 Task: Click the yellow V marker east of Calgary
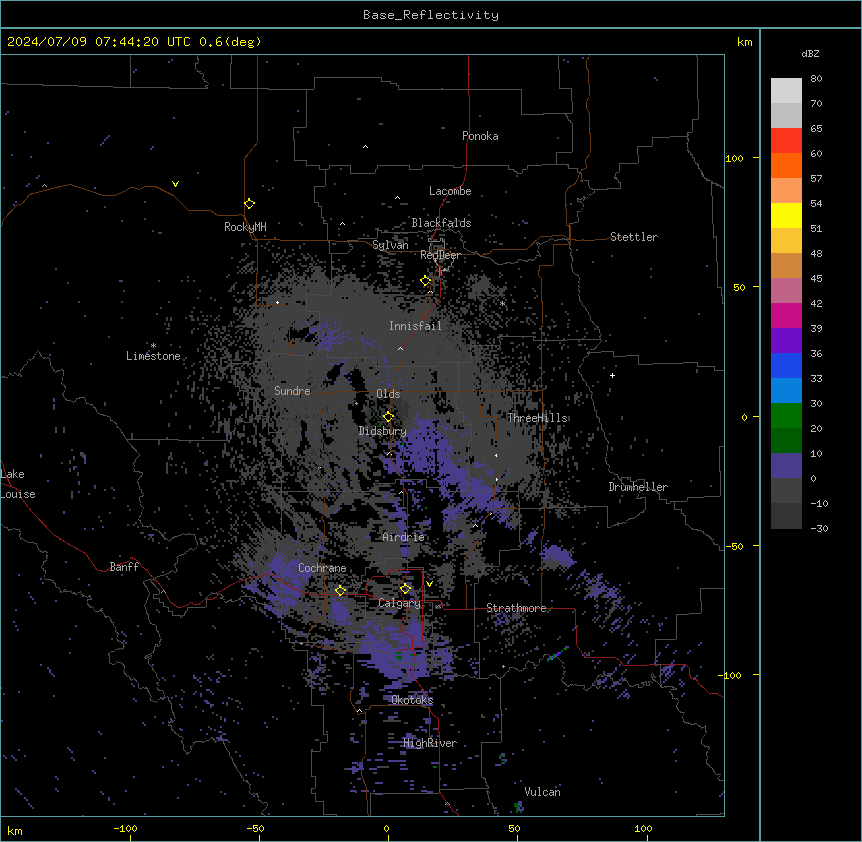429,584
